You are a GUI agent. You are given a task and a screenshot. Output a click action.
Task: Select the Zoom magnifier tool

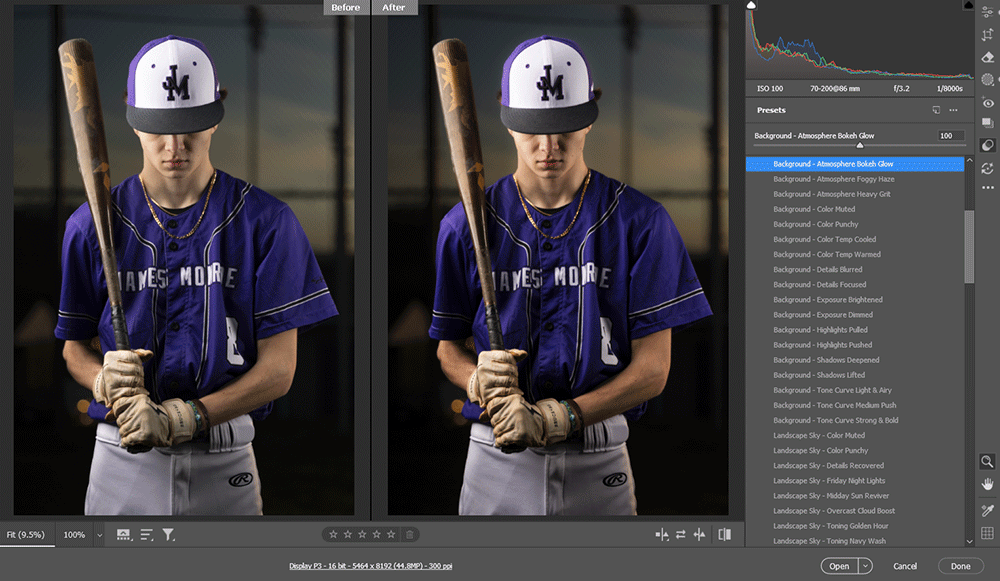988,460
